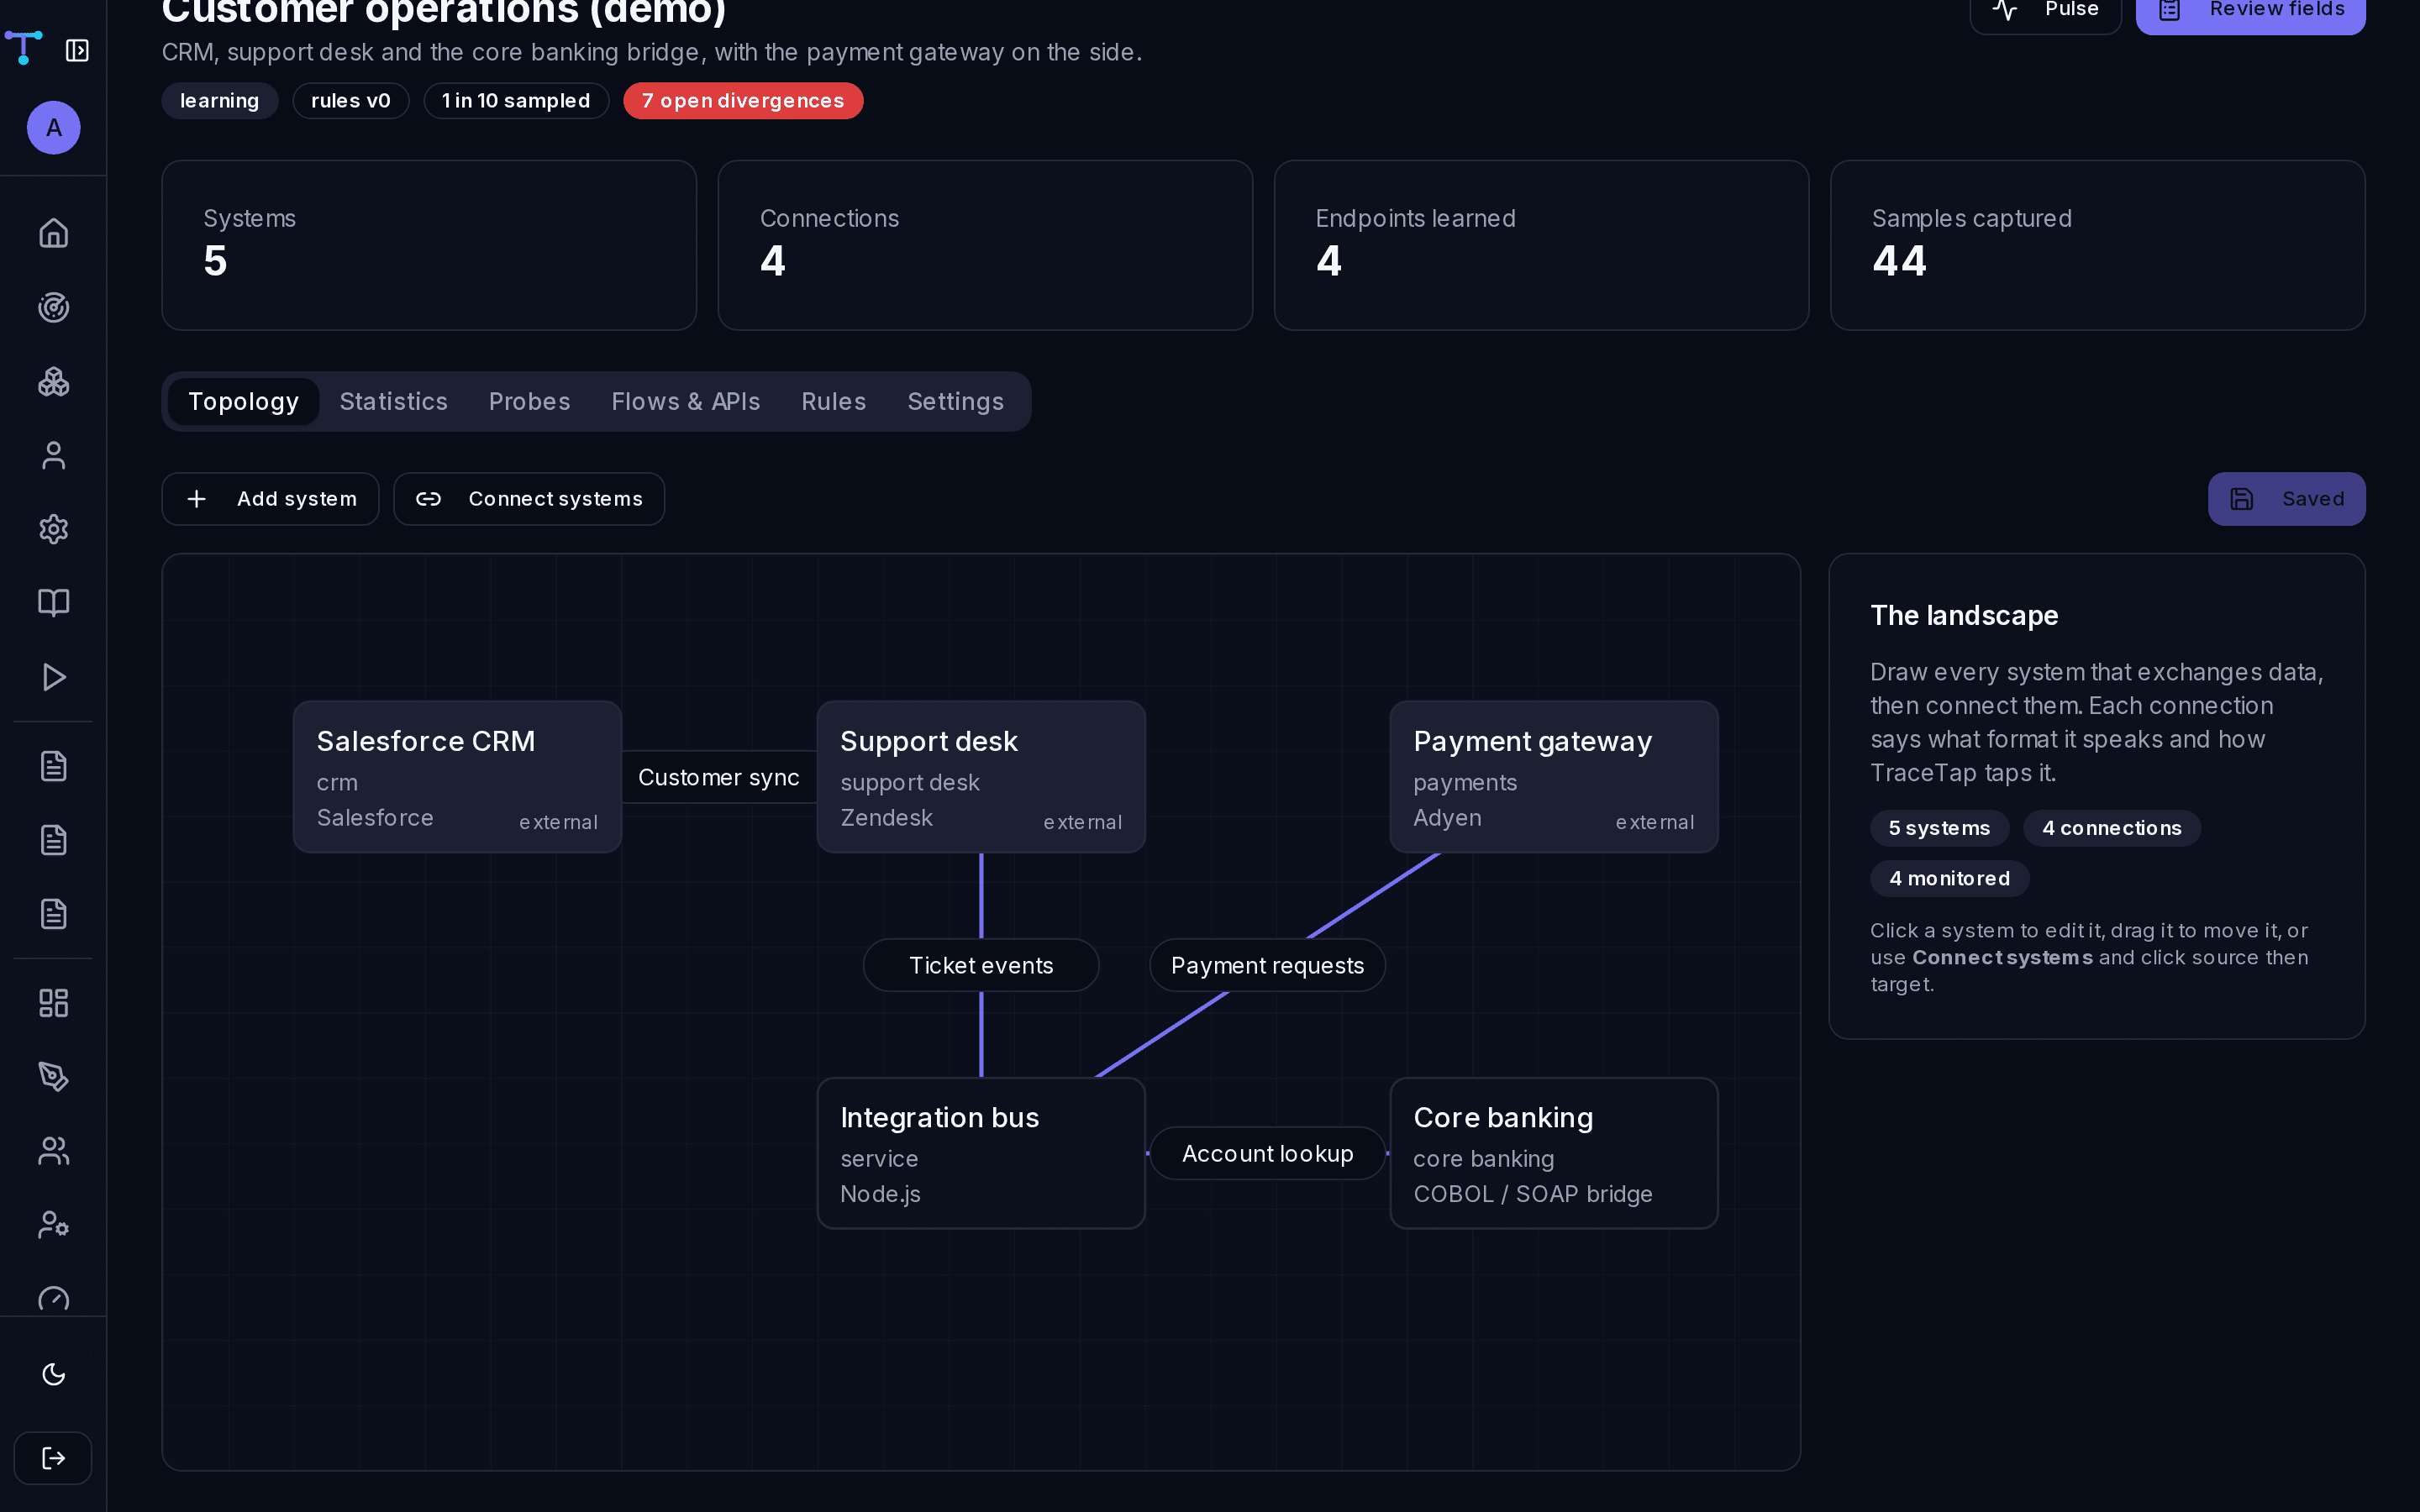The height and width of the screenshot is (1512, 2420).
Task: Click the learning status chip
Action: tap(219, 101)
